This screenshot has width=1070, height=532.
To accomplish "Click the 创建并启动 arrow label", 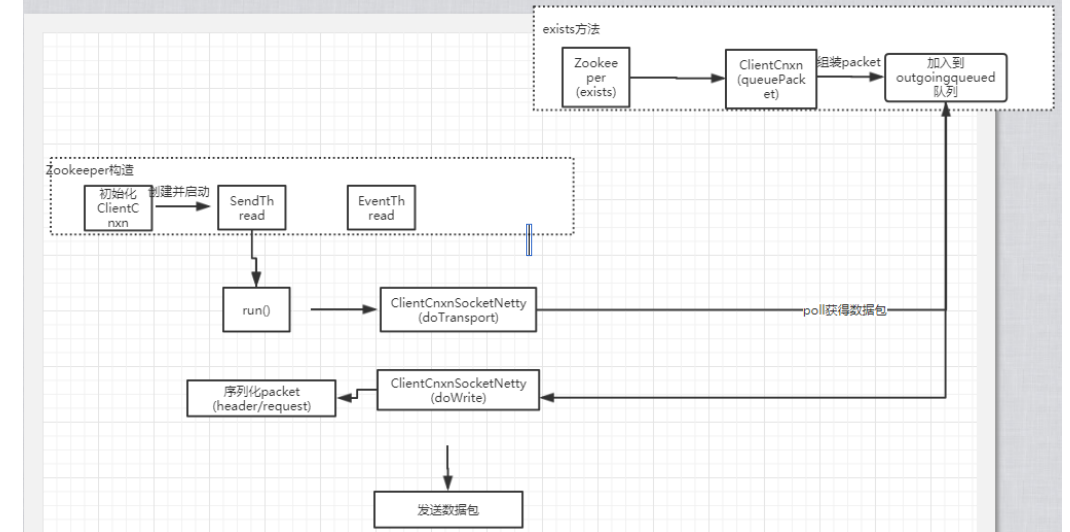I will click(x=179, y=192).
